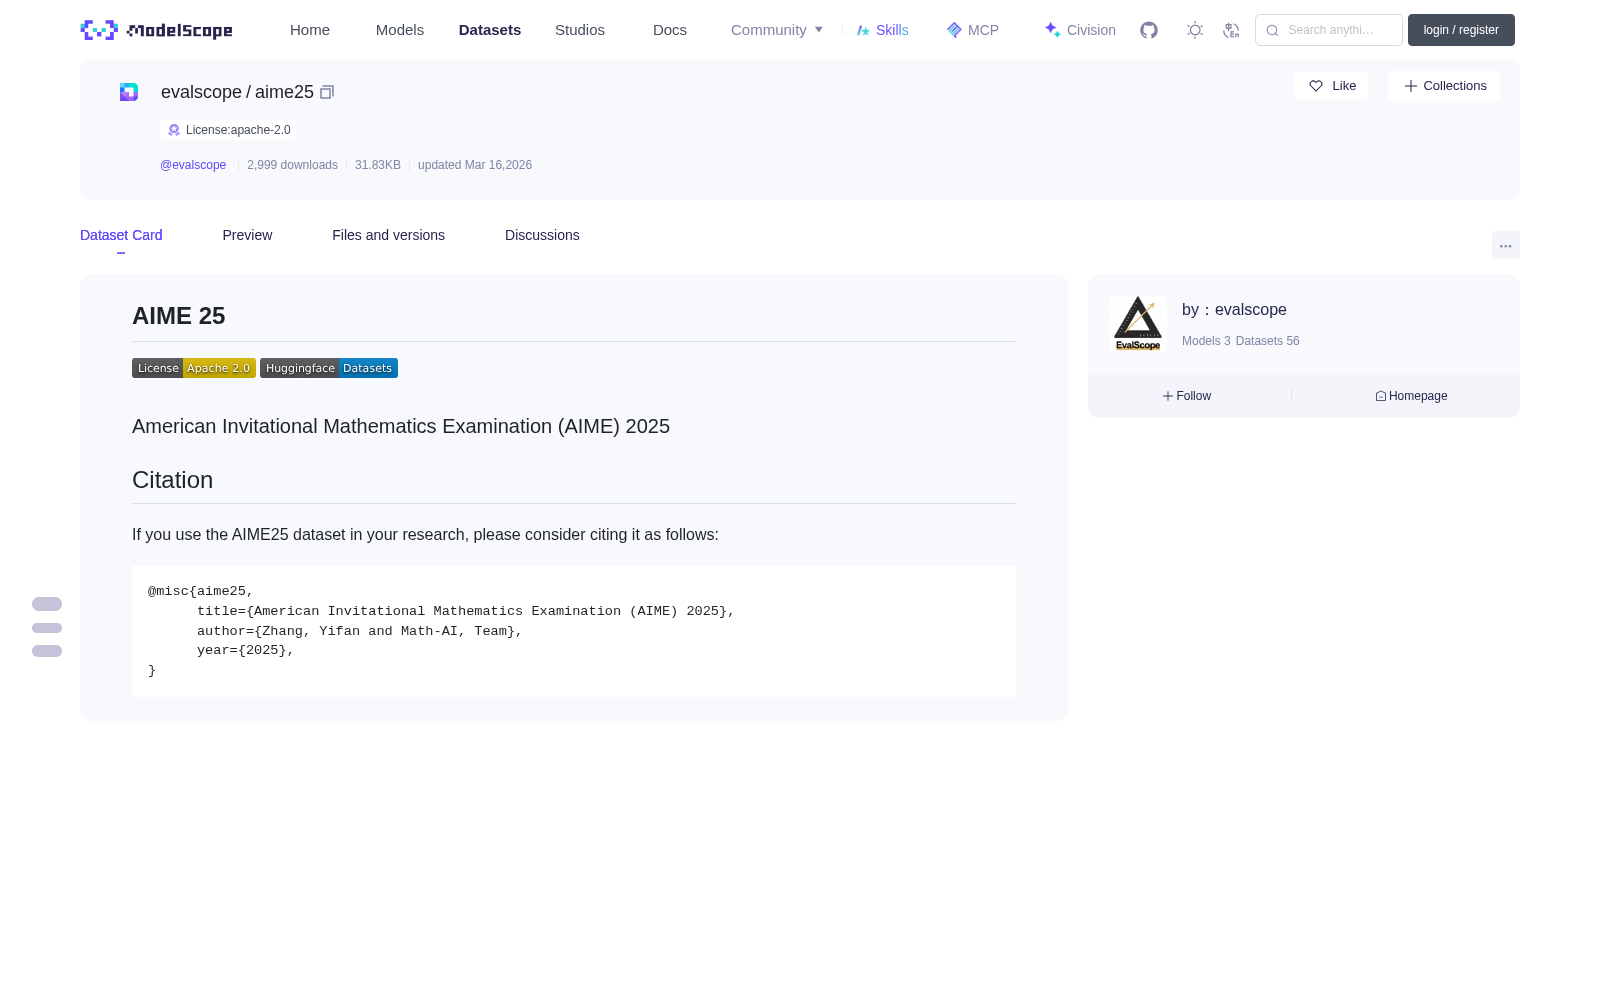Click the dataset cube icon beside evalscope
Image resolution: width=1600 pixels, height=1000 pixels.
(129, 92)
